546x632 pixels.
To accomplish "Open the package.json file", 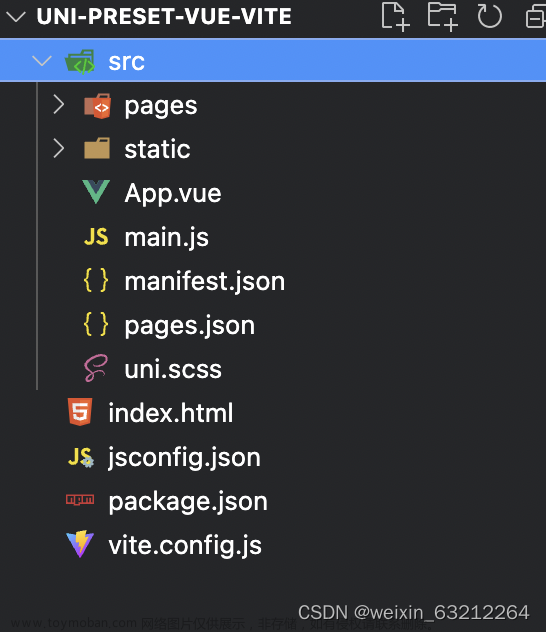I will coord(188,501).
